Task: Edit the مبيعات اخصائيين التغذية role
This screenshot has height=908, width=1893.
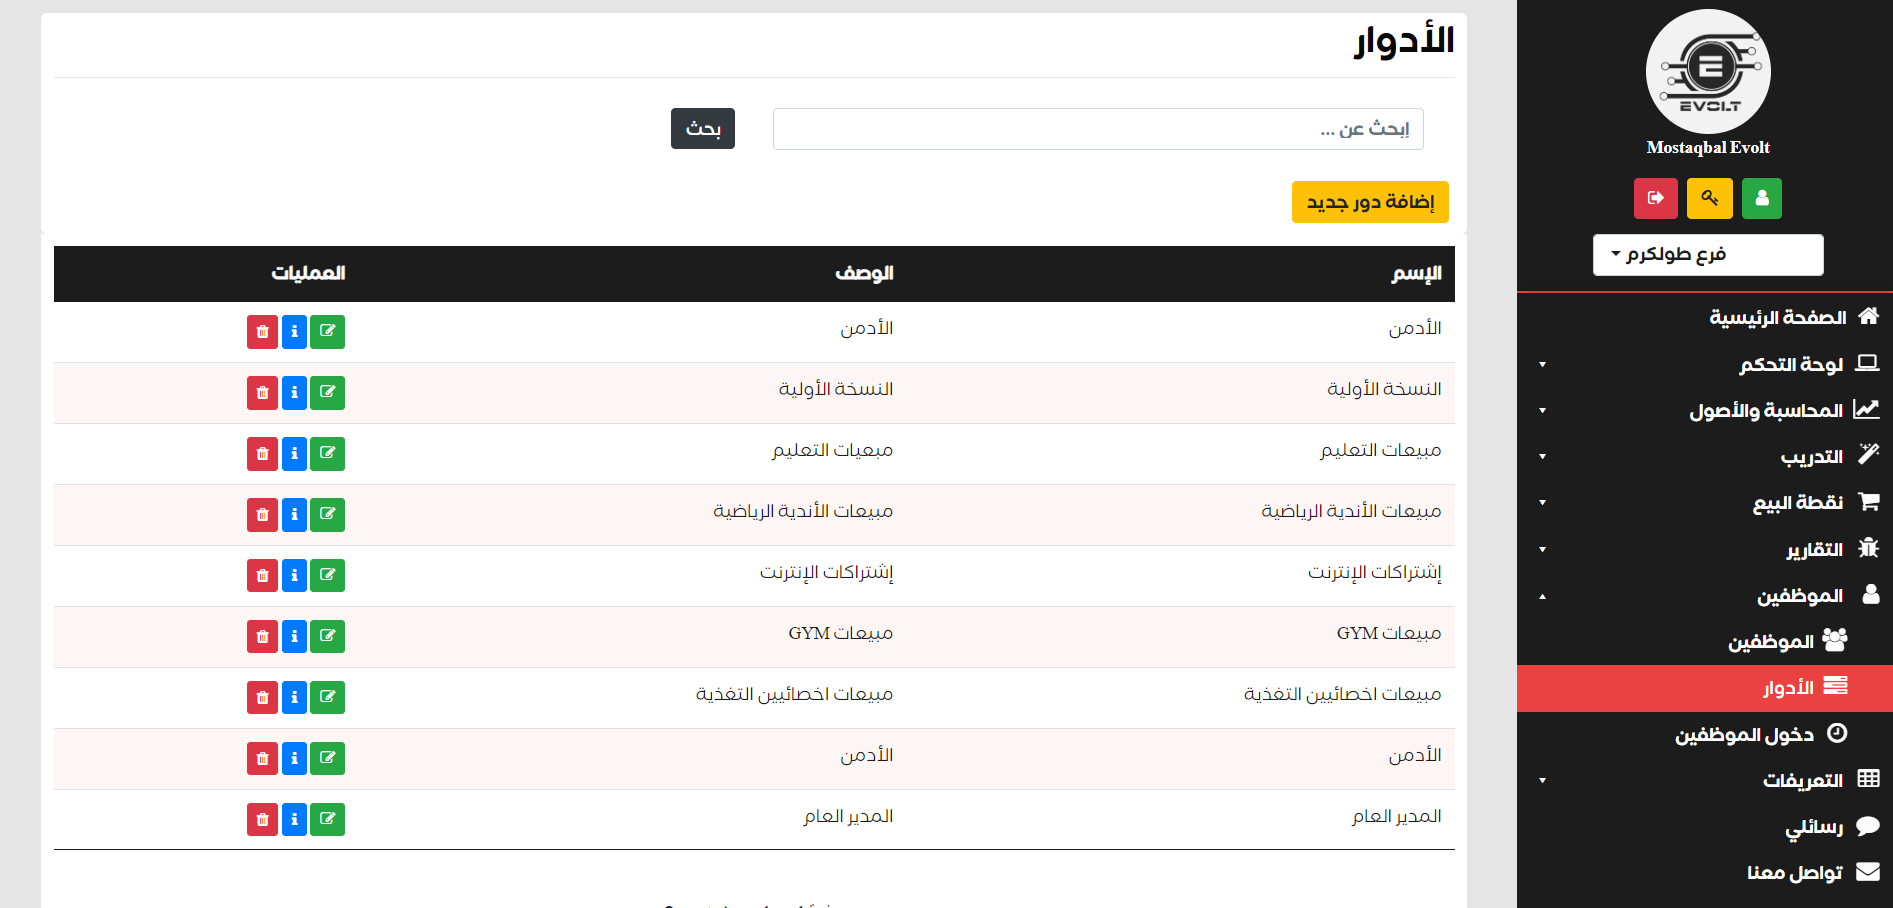Action: (327, 698)
